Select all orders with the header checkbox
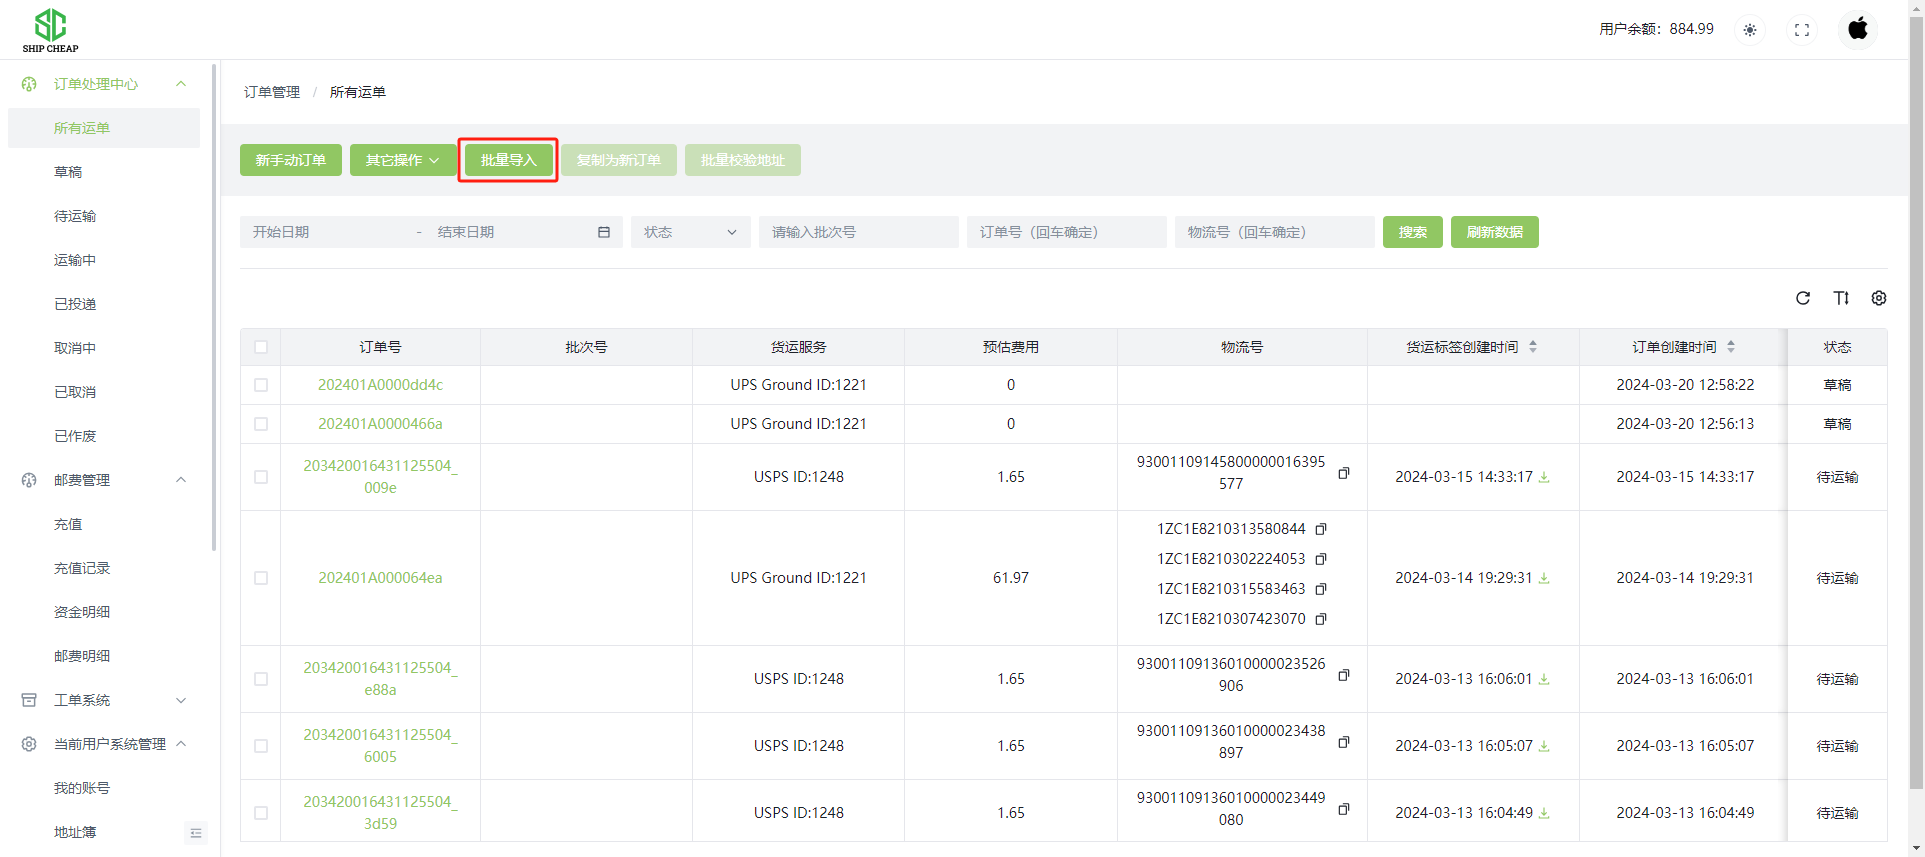 pyautogui.click(x=261, y=347)
